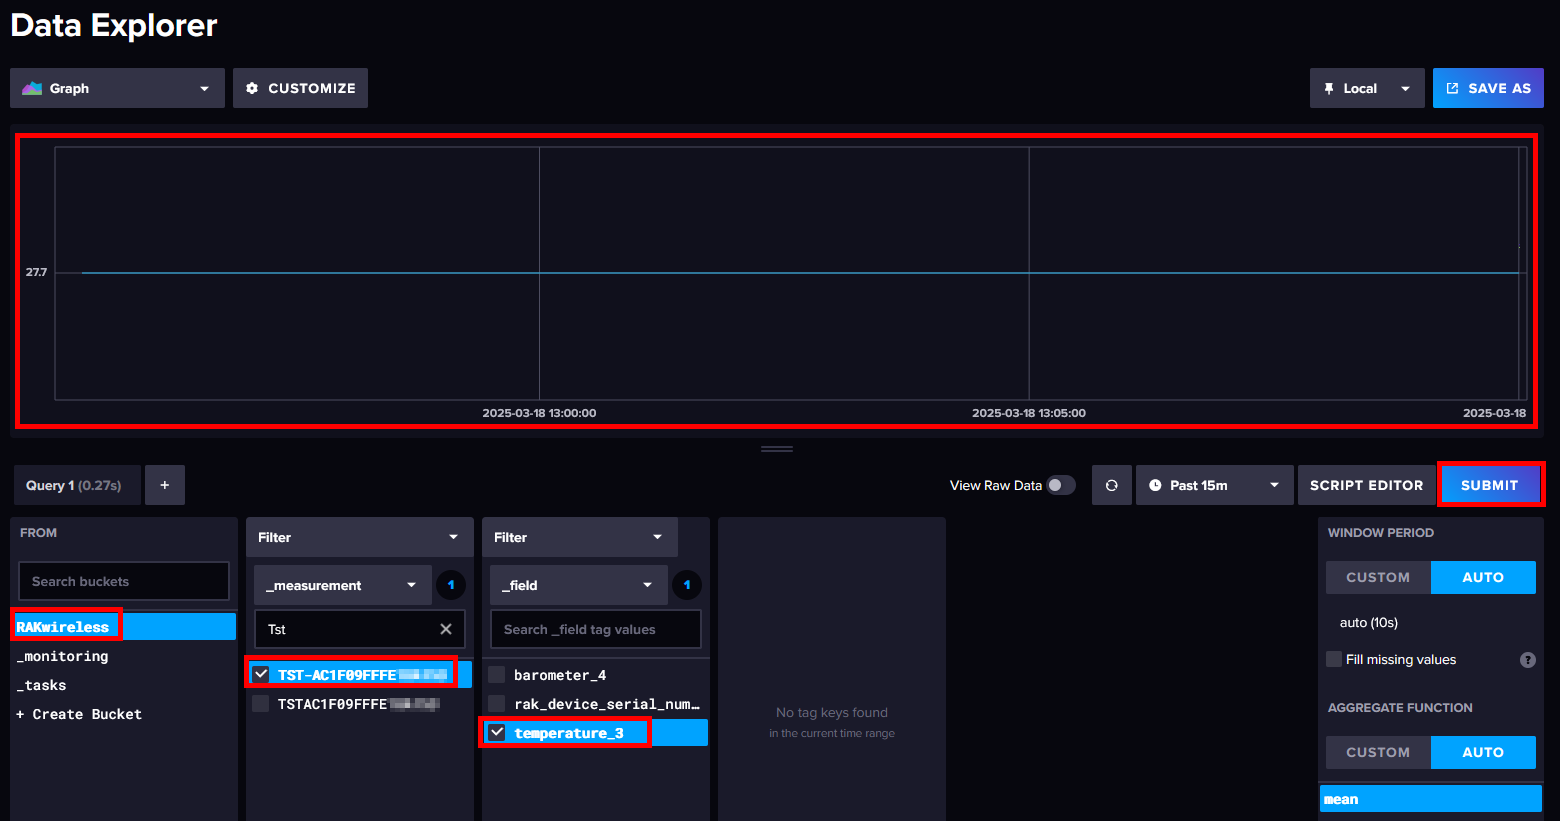The image size is (1560, 821).
Task: Open the Graph visualization type dropdown
Action: pyautogui.click(x=117, y=88)
